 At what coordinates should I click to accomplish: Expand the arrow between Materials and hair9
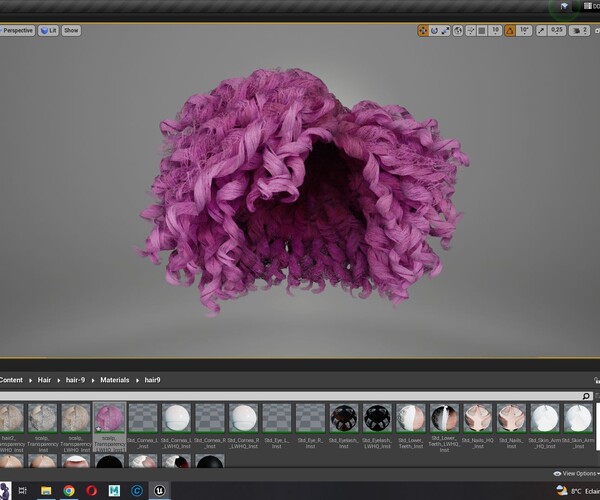coord(137,380)
